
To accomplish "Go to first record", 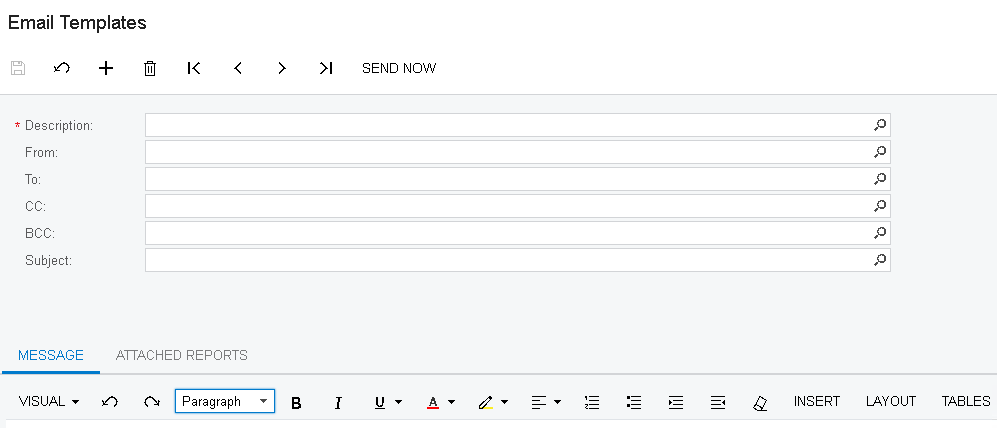I will pos(194,68).
